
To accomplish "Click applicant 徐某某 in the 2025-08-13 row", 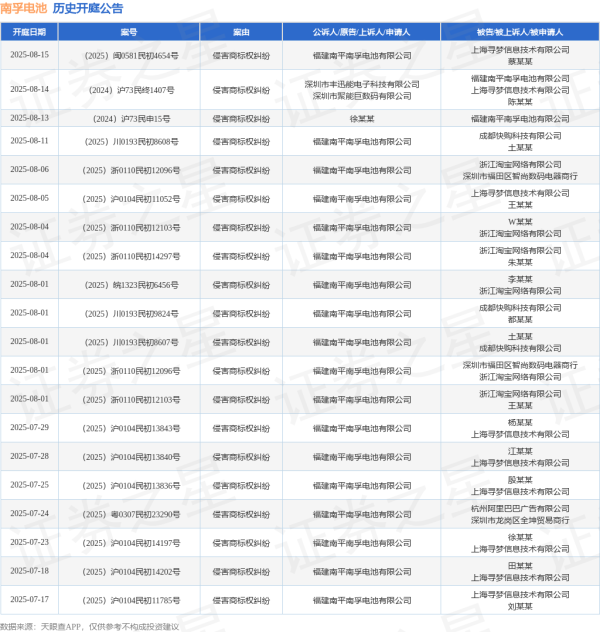I will (362, 119).
